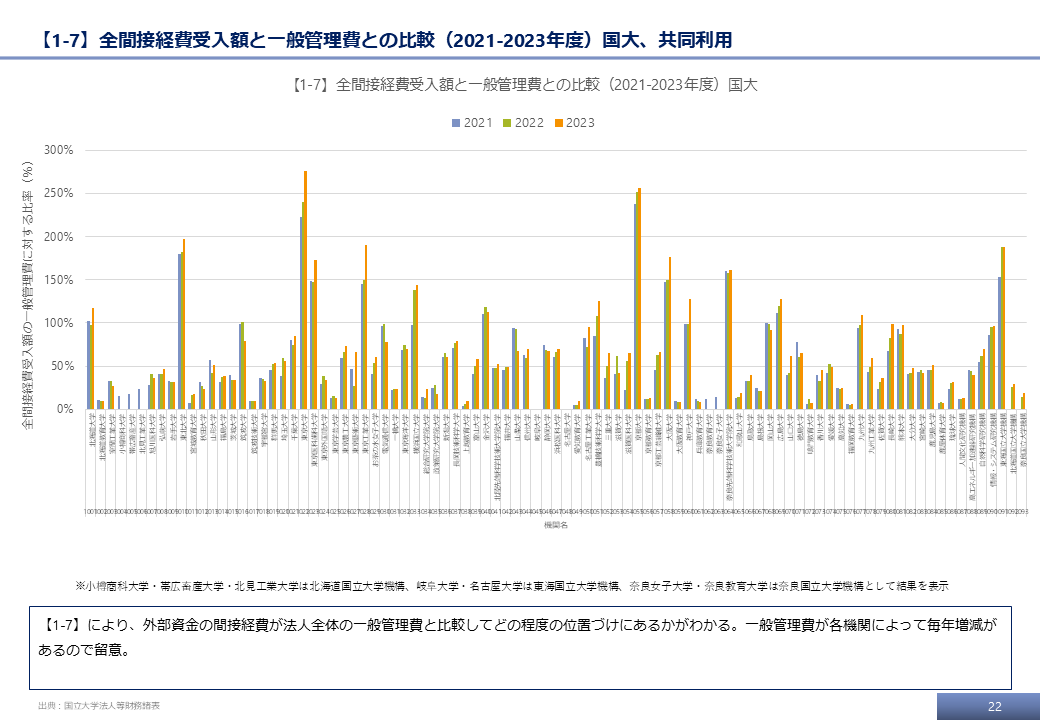1040x720 pixels.
Task: Click the source citation 出典：国立大学法人等財務諸表
Action: pos(98,706)
